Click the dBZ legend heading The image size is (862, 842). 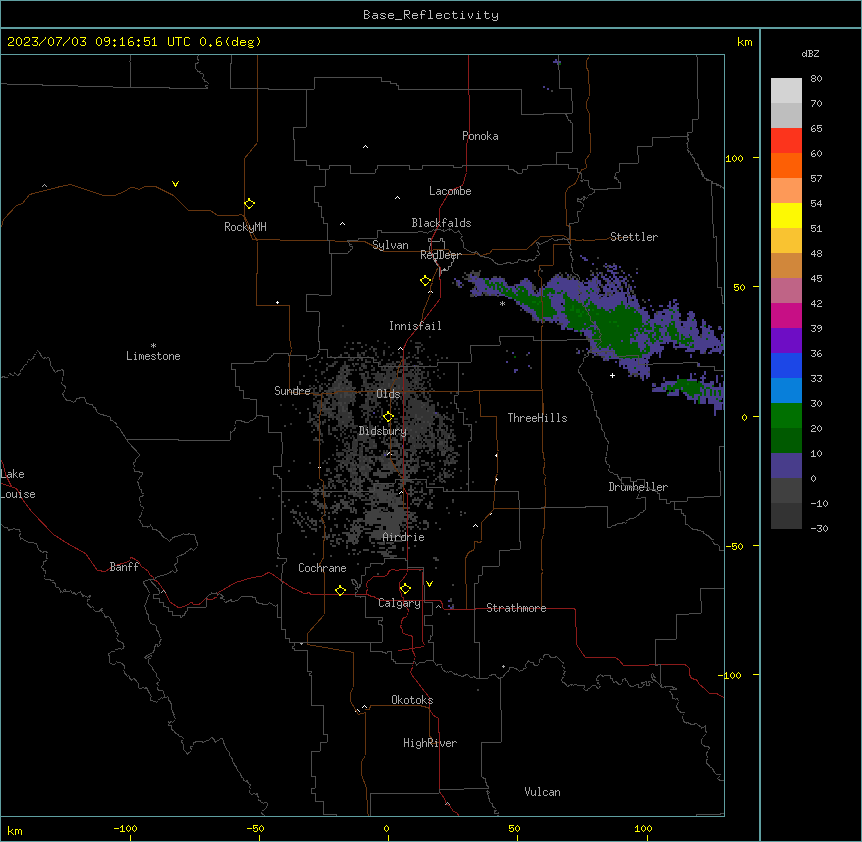pyautogui.click(x=810, y=53)
